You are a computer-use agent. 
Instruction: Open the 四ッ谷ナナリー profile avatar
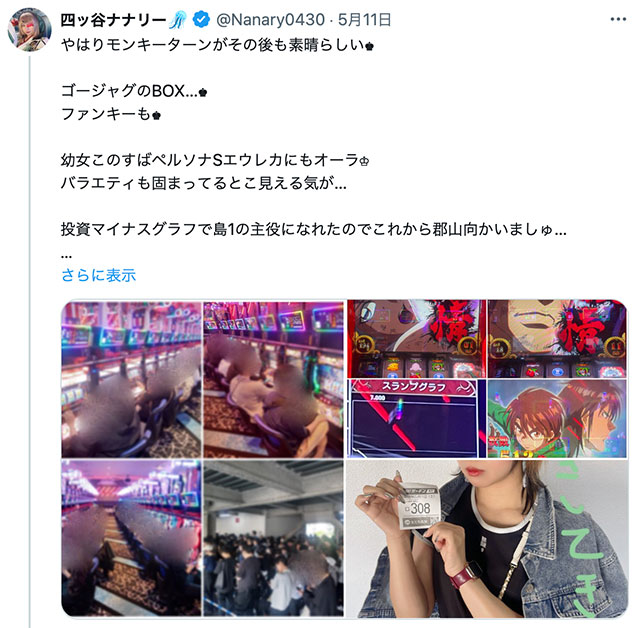click(29, 29)
